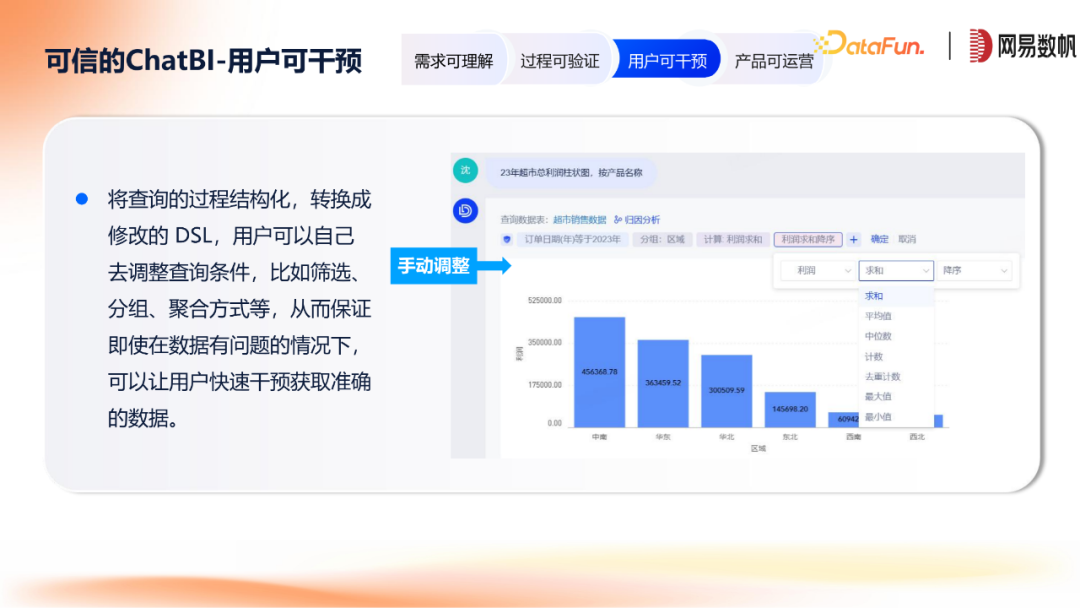This screenshot has width=1080, height=608.
Task: Click the 西北 axis label
Action: point(917,437)
